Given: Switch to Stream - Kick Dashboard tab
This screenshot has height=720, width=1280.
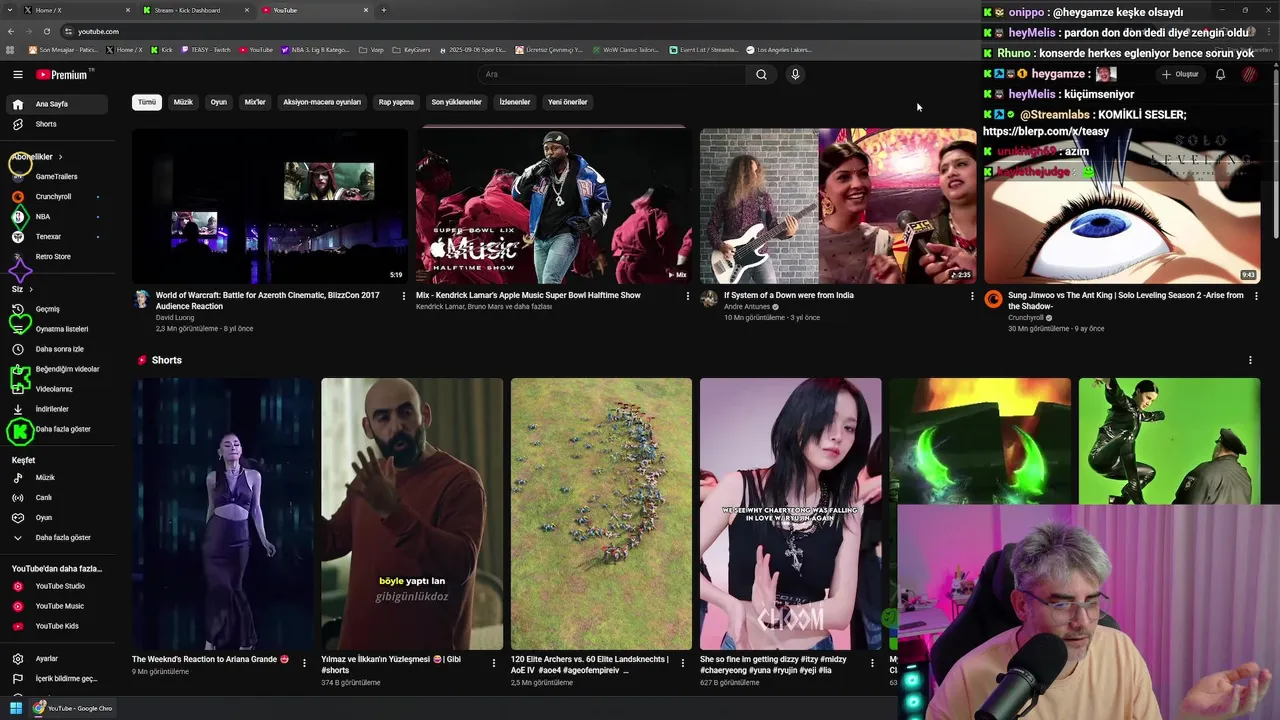Looking at the screenshot, I should pyautogui.click(x=195, y=10).
